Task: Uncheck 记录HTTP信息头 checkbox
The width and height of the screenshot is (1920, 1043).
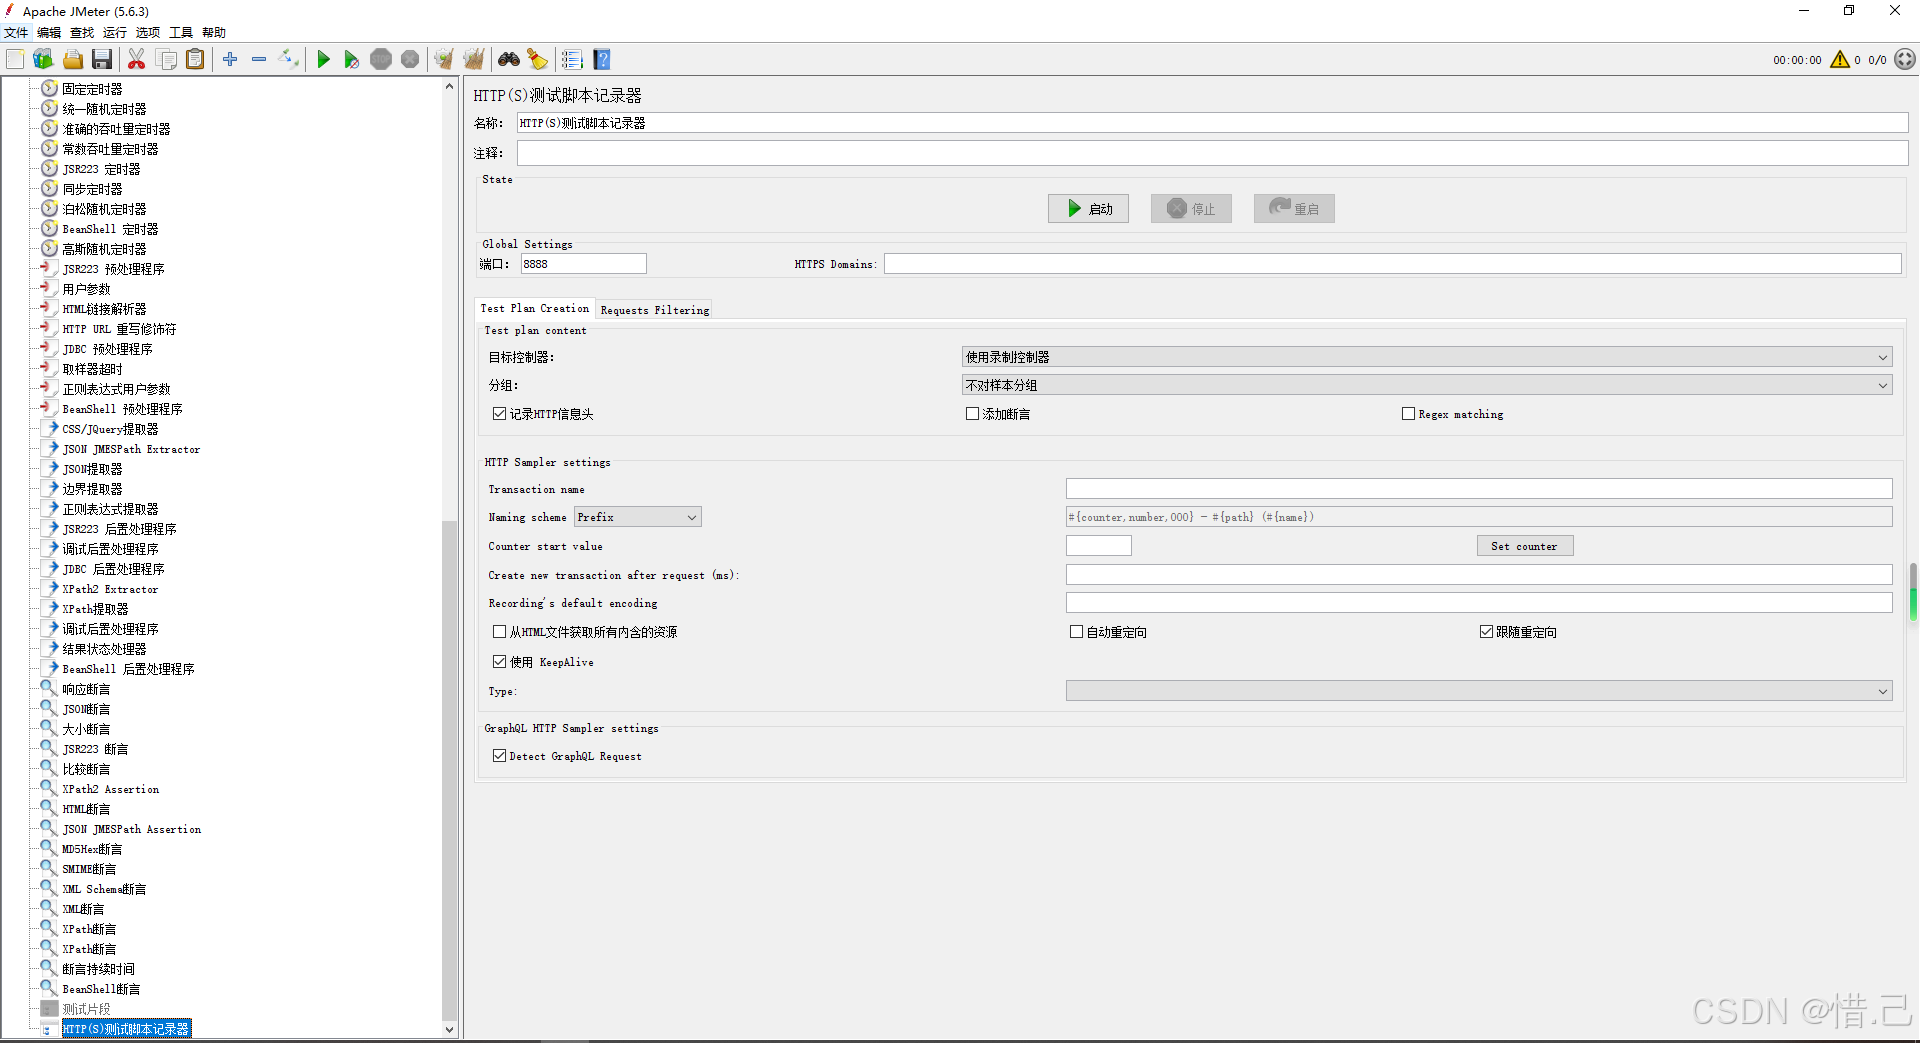Action: pos(499,413)
